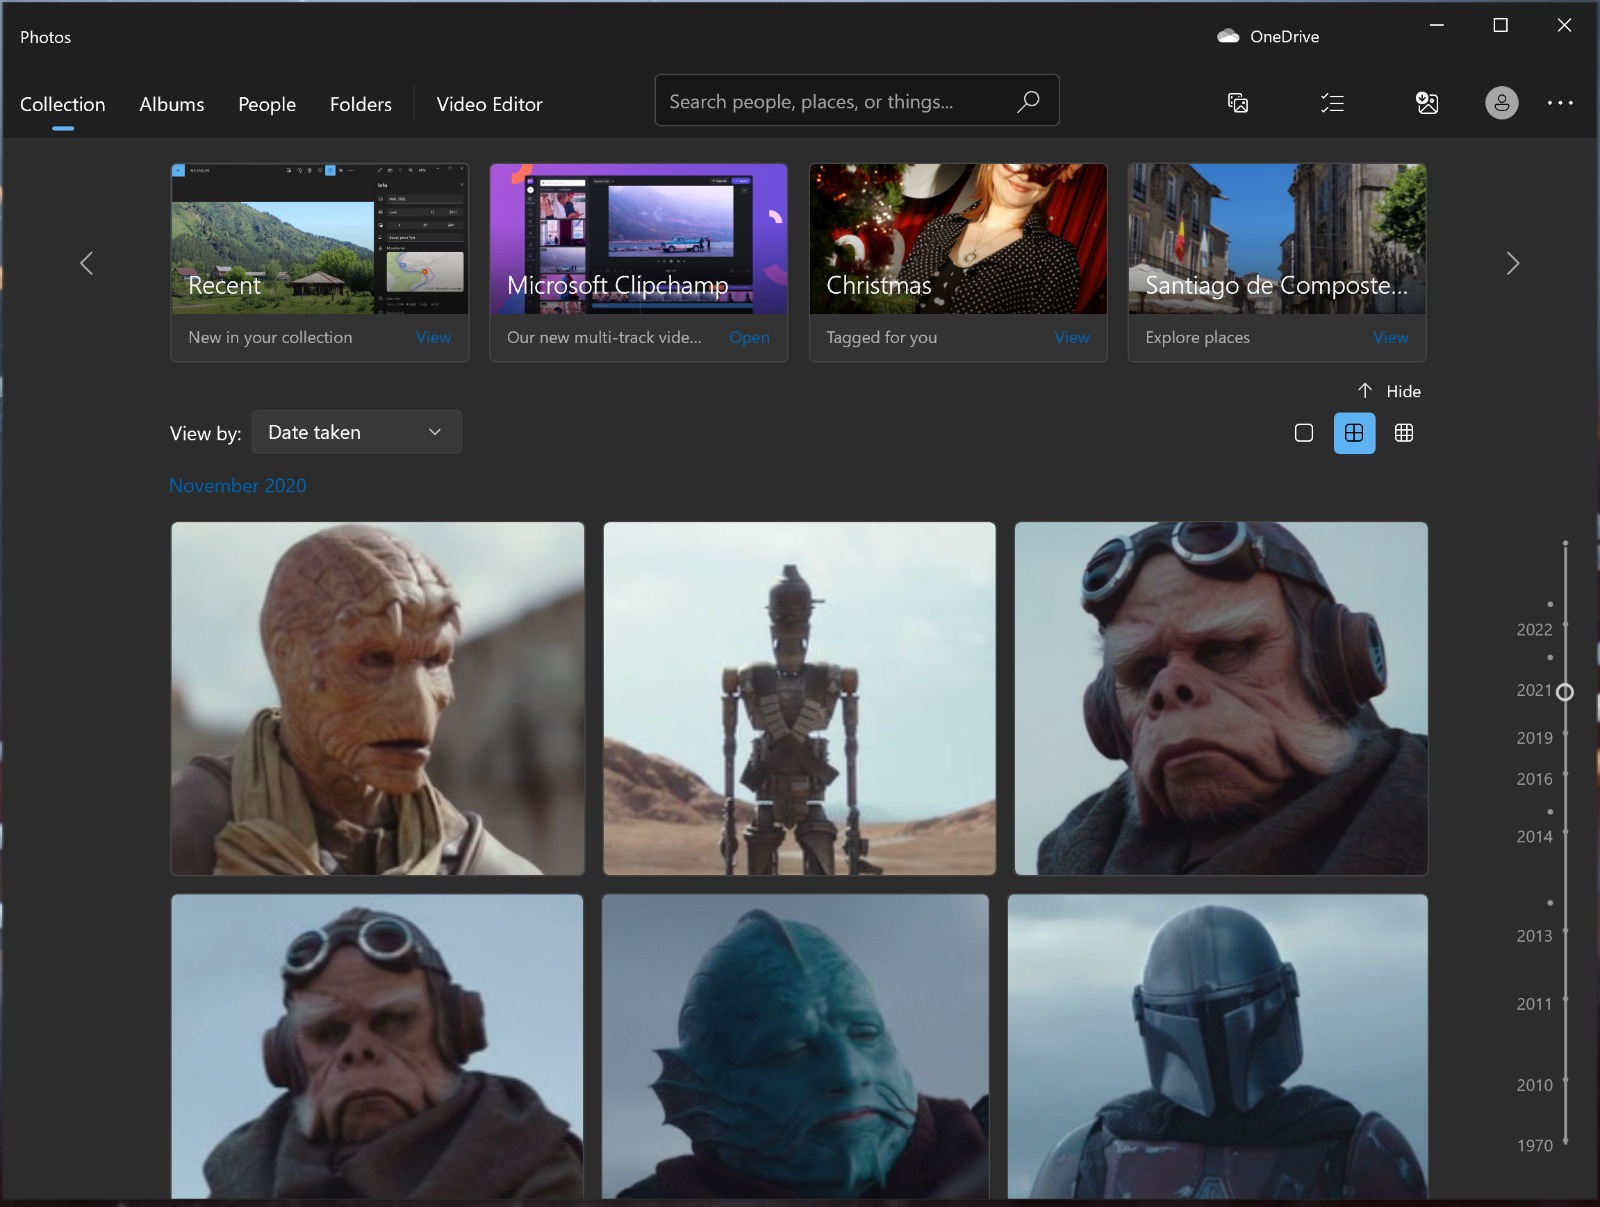Switch to large single-square view
This screenshot has height=1207, width=1600.
pos(1304,433)
